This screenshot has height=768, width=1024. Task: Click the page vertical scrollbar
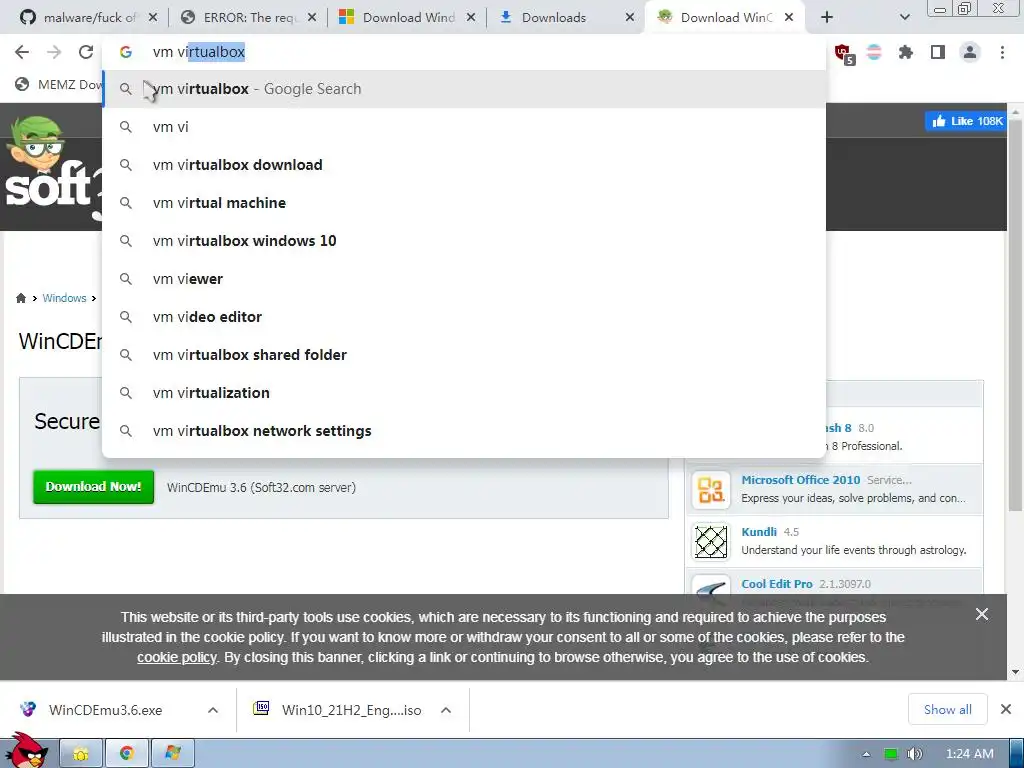(1015, 313)
